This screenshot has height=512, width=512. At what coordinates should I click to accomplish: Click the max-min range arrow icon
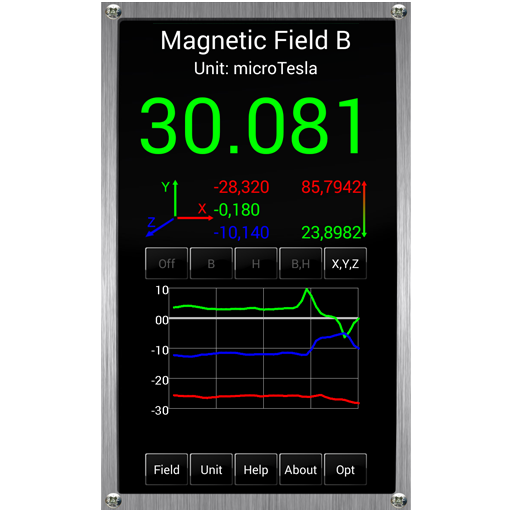pyautogui.click(x=364, y=209)
